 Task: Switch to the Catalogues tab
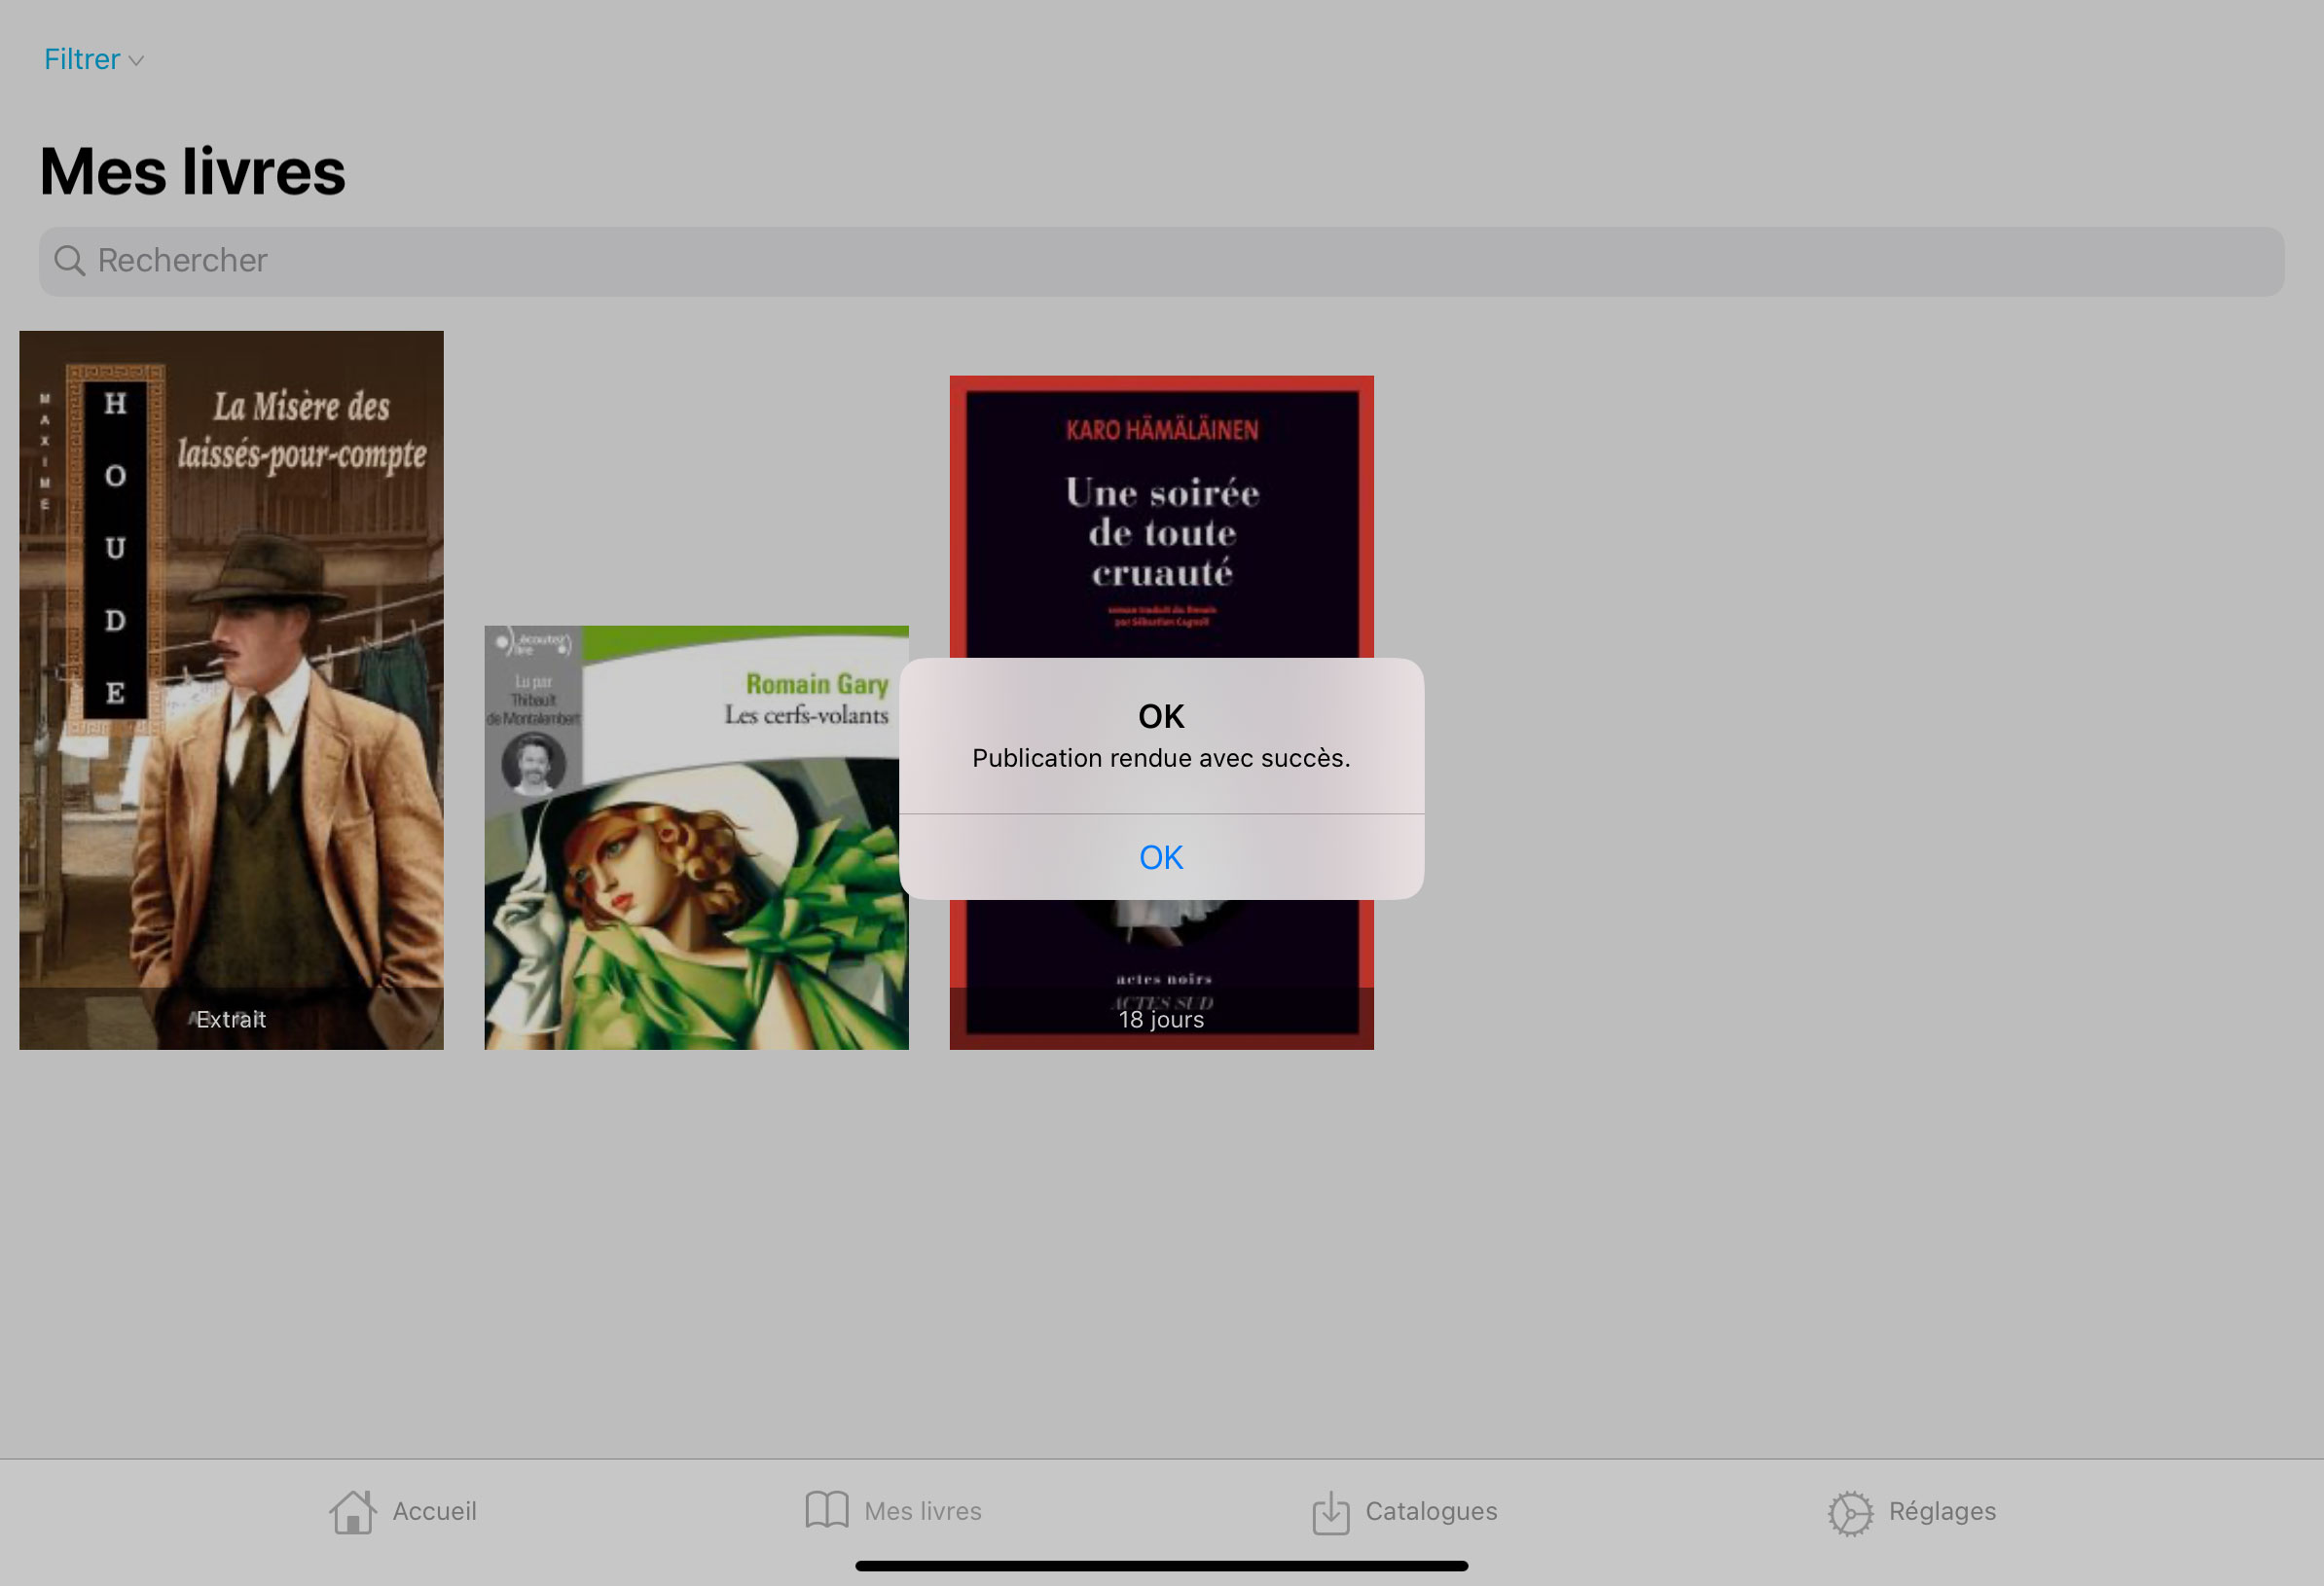[x=1431, y=1511]
